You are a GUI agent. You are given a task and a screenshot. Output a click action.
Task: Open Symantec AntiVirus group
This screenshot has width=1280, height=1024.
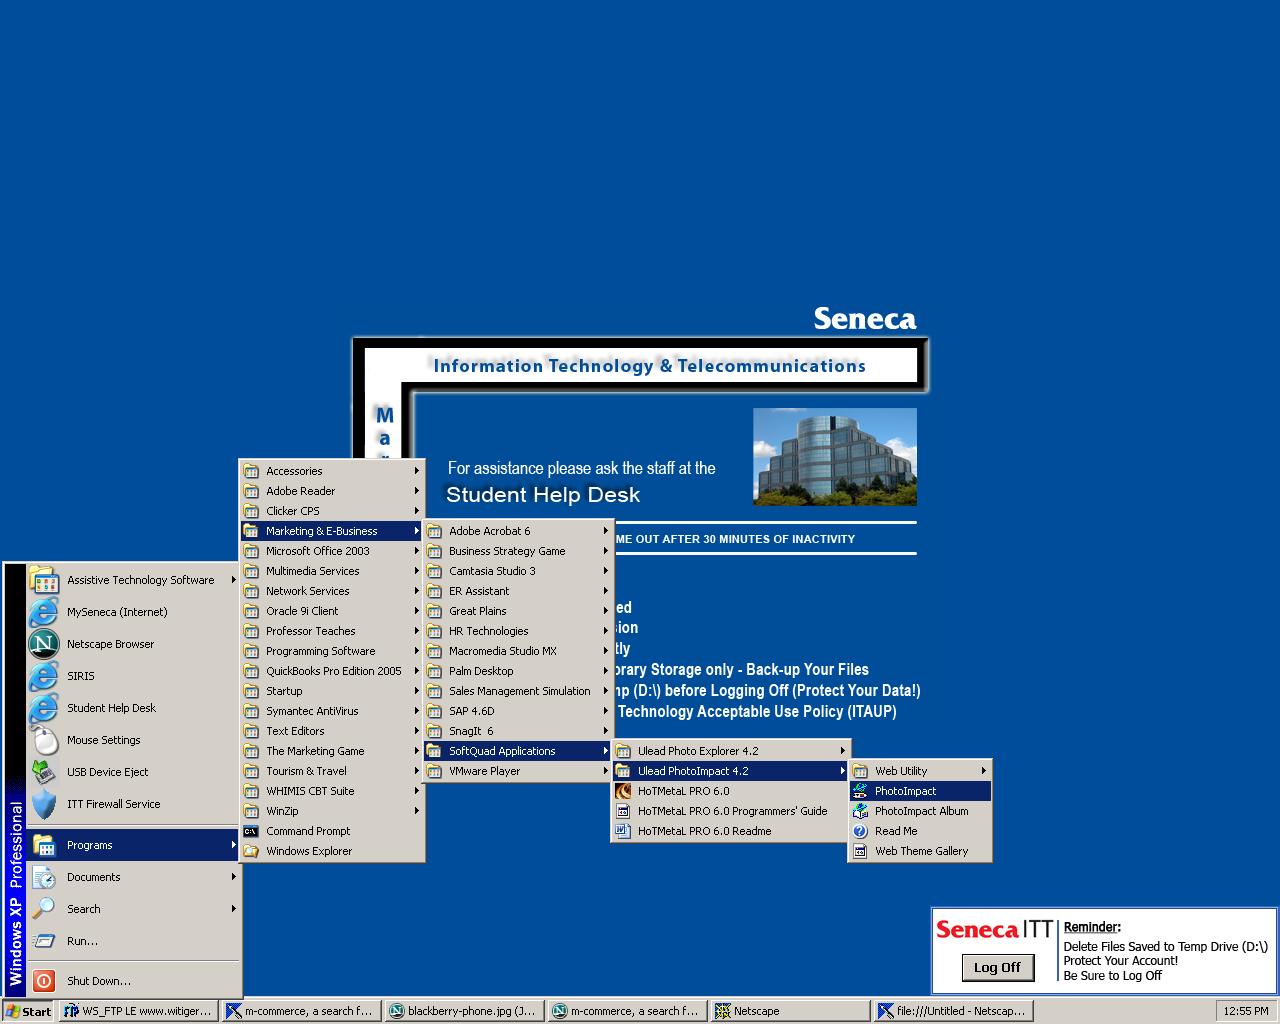point(332,711)
